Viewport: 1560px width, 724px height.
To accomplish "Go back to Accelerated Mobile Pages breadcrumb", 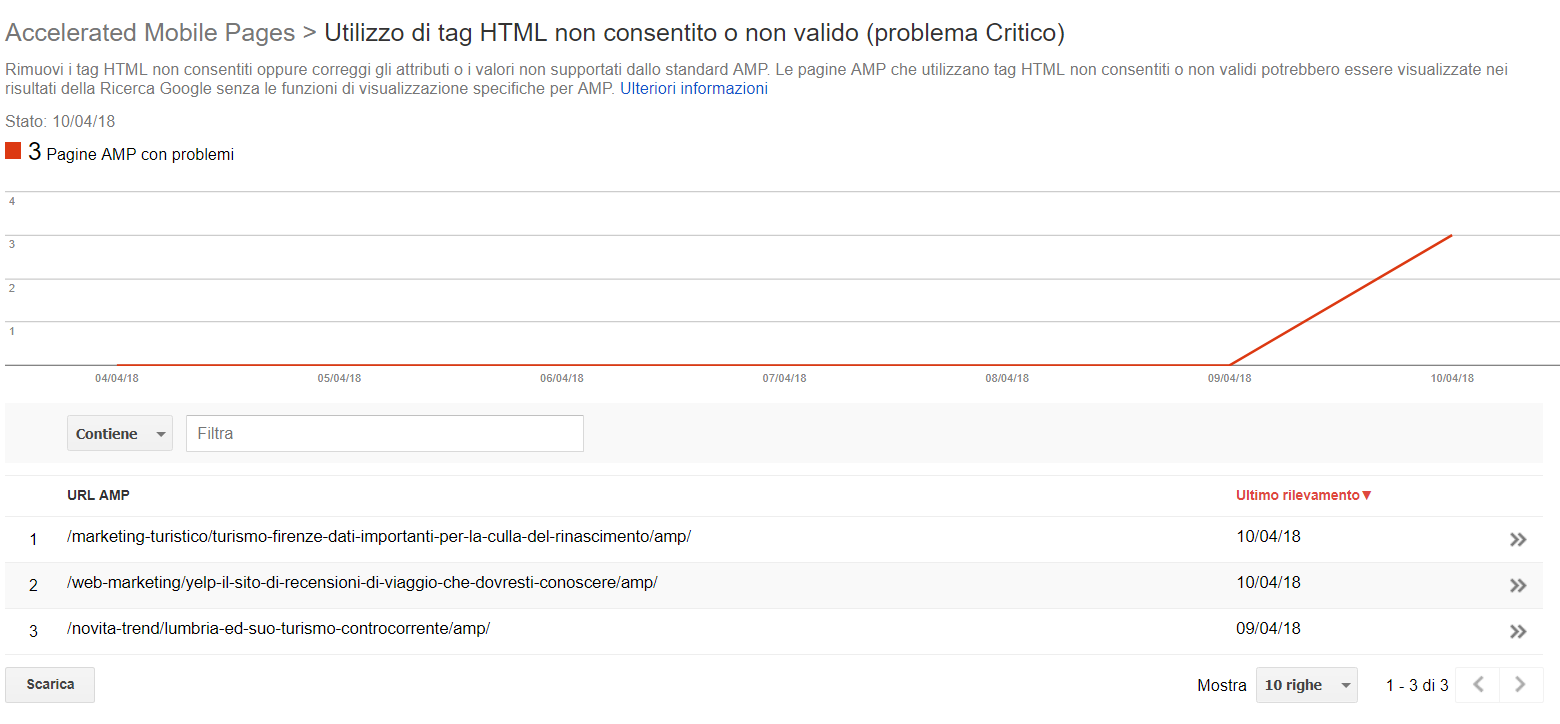I will tap(150, 33).
